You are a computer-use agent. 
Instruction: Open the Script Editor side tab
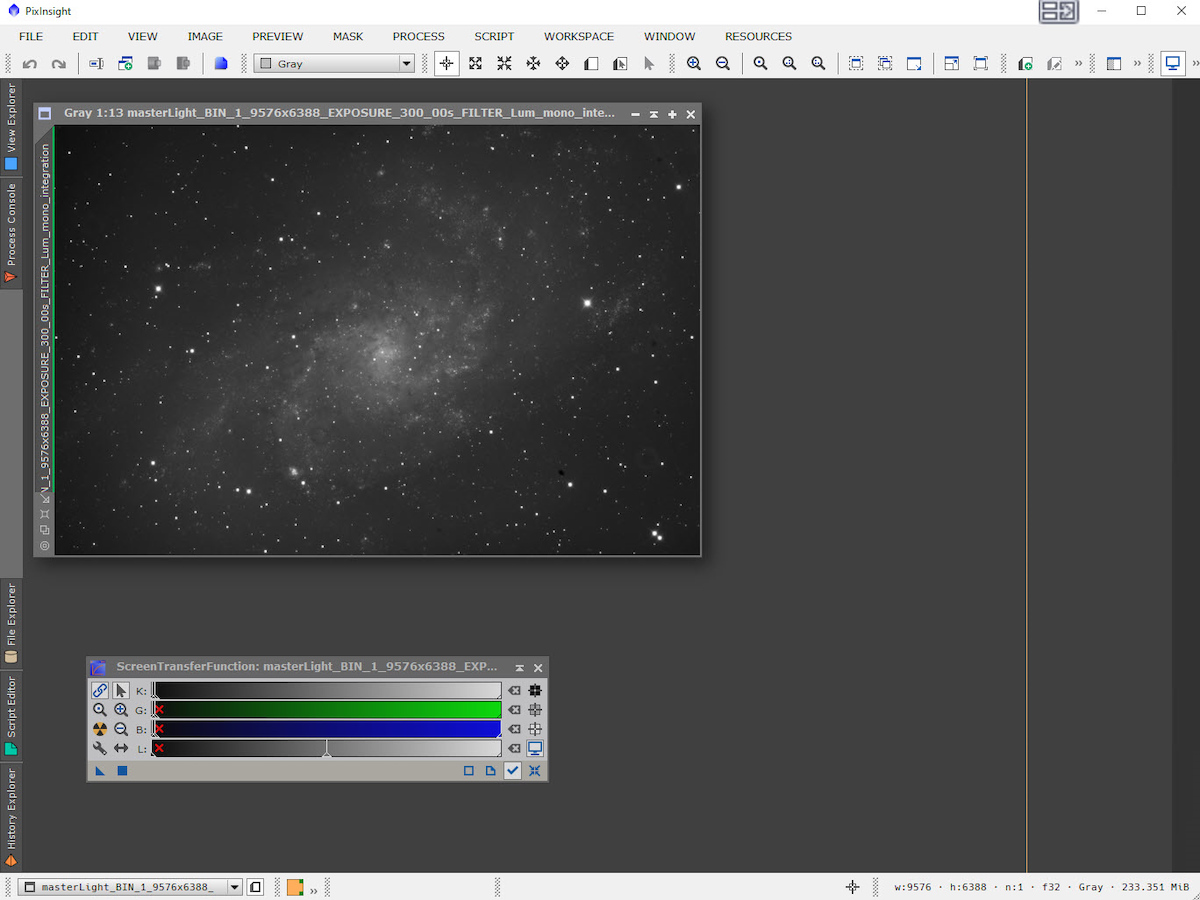click(11, 714)
